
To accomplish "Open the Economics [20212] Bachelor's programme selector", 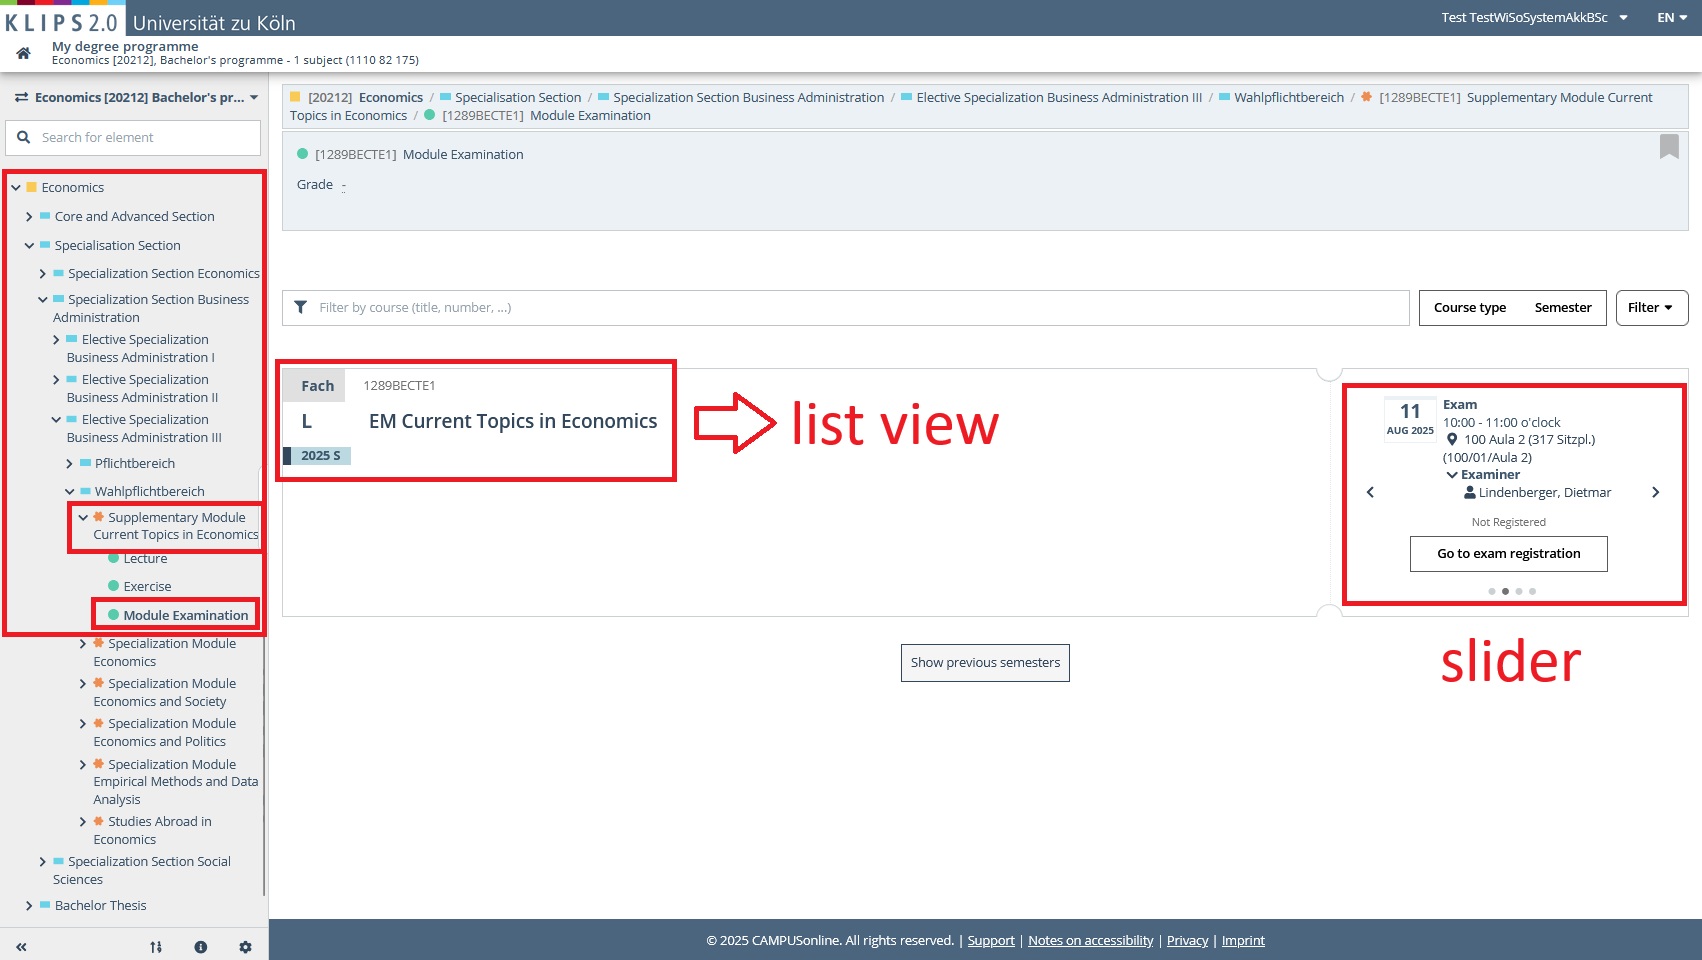I will click(137, 98).
